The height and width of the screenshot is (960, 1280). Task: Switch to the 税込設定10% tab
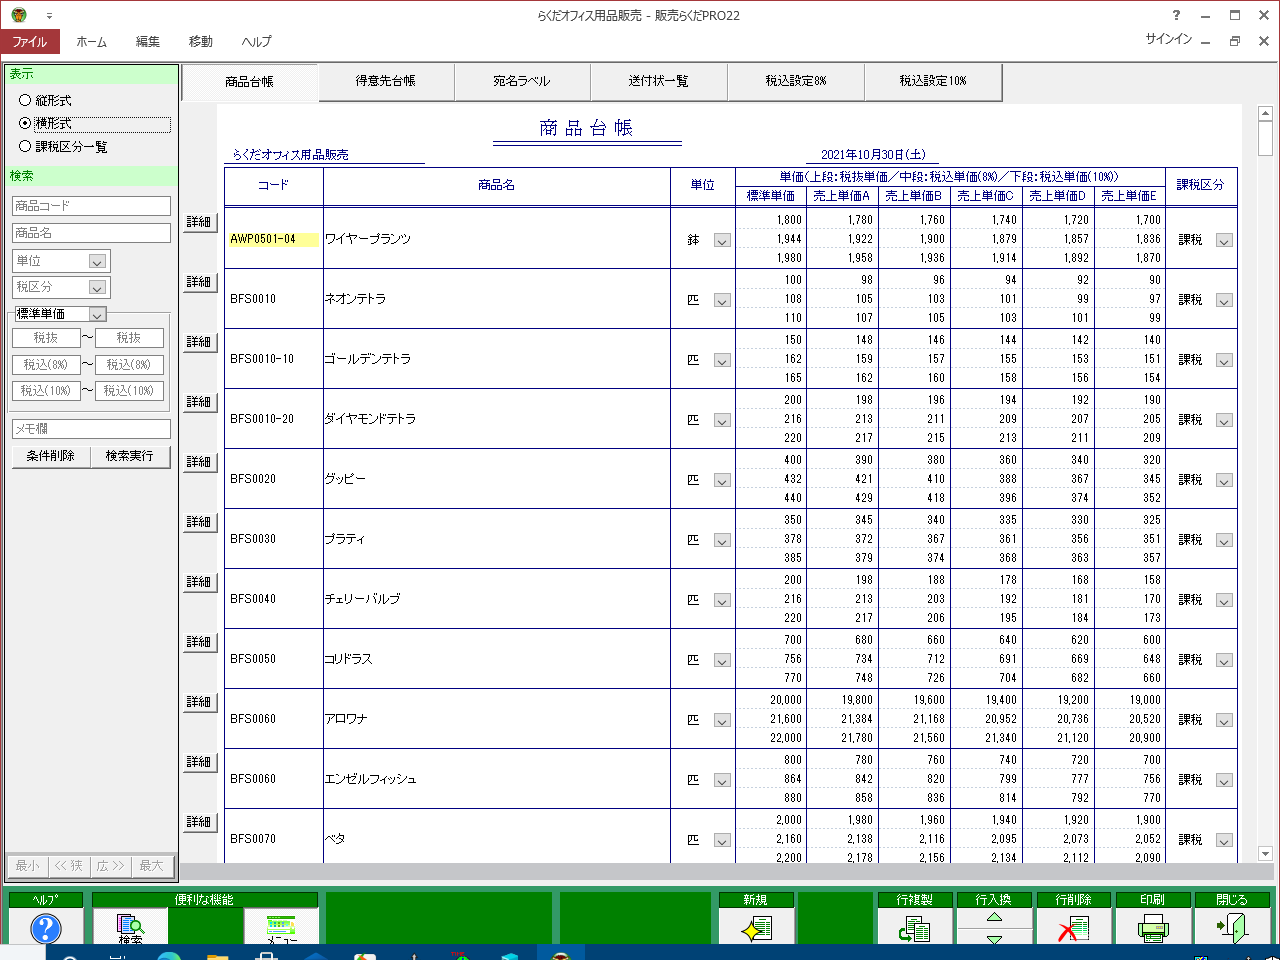(x=933, y=81)
